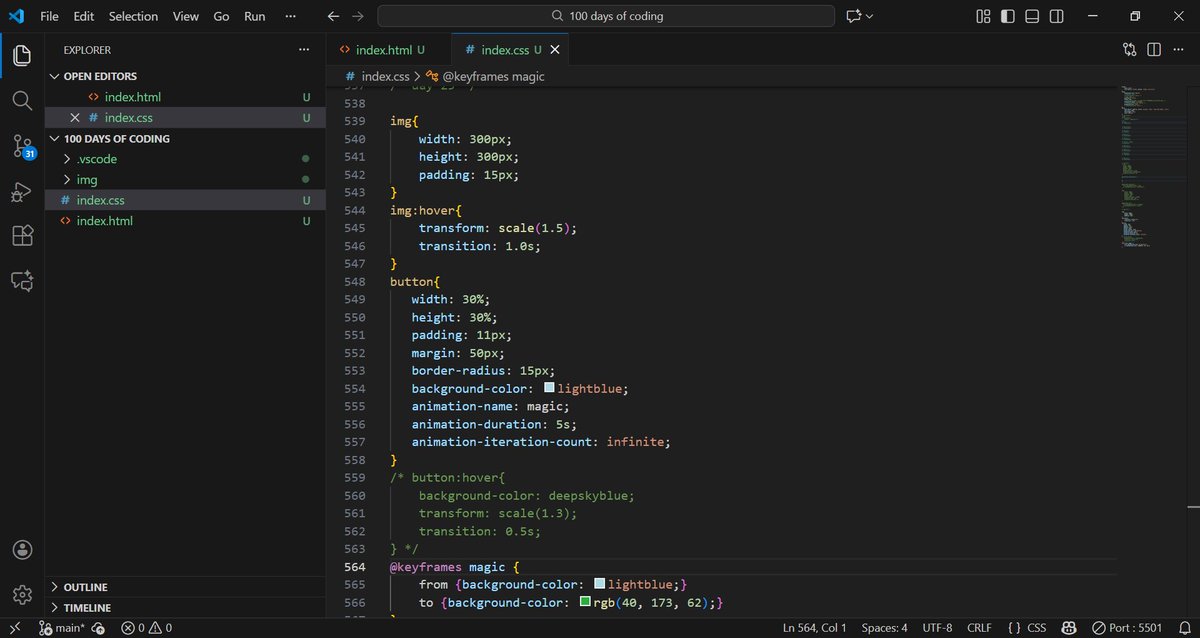1200x638 pixels.
Task: Click the Copilot status icon in status bar
Action: click(x=1069, y=628)
